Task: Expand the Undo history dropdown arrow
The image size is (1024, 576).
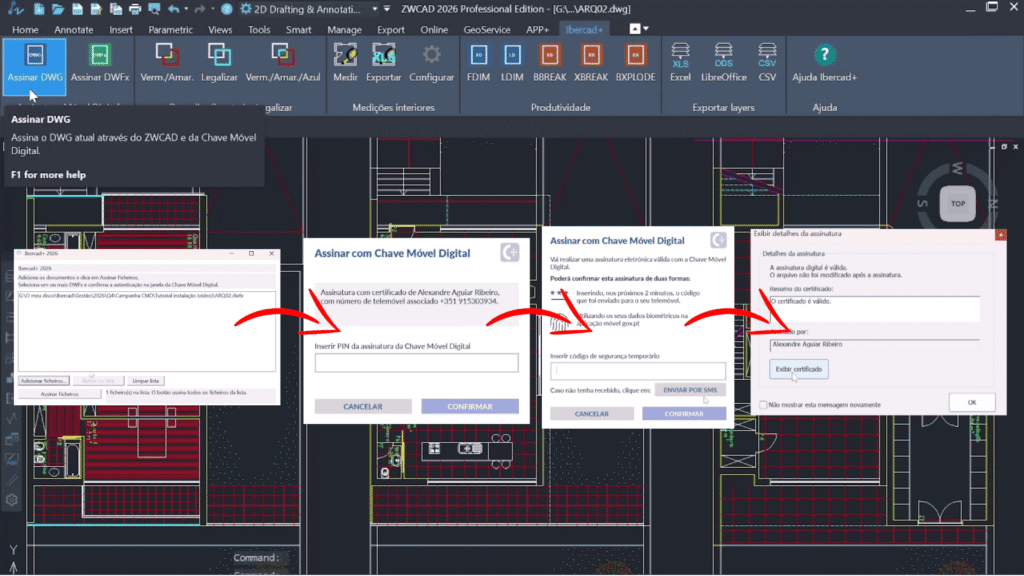Action: pyautogui.click(x=186, y=9)
